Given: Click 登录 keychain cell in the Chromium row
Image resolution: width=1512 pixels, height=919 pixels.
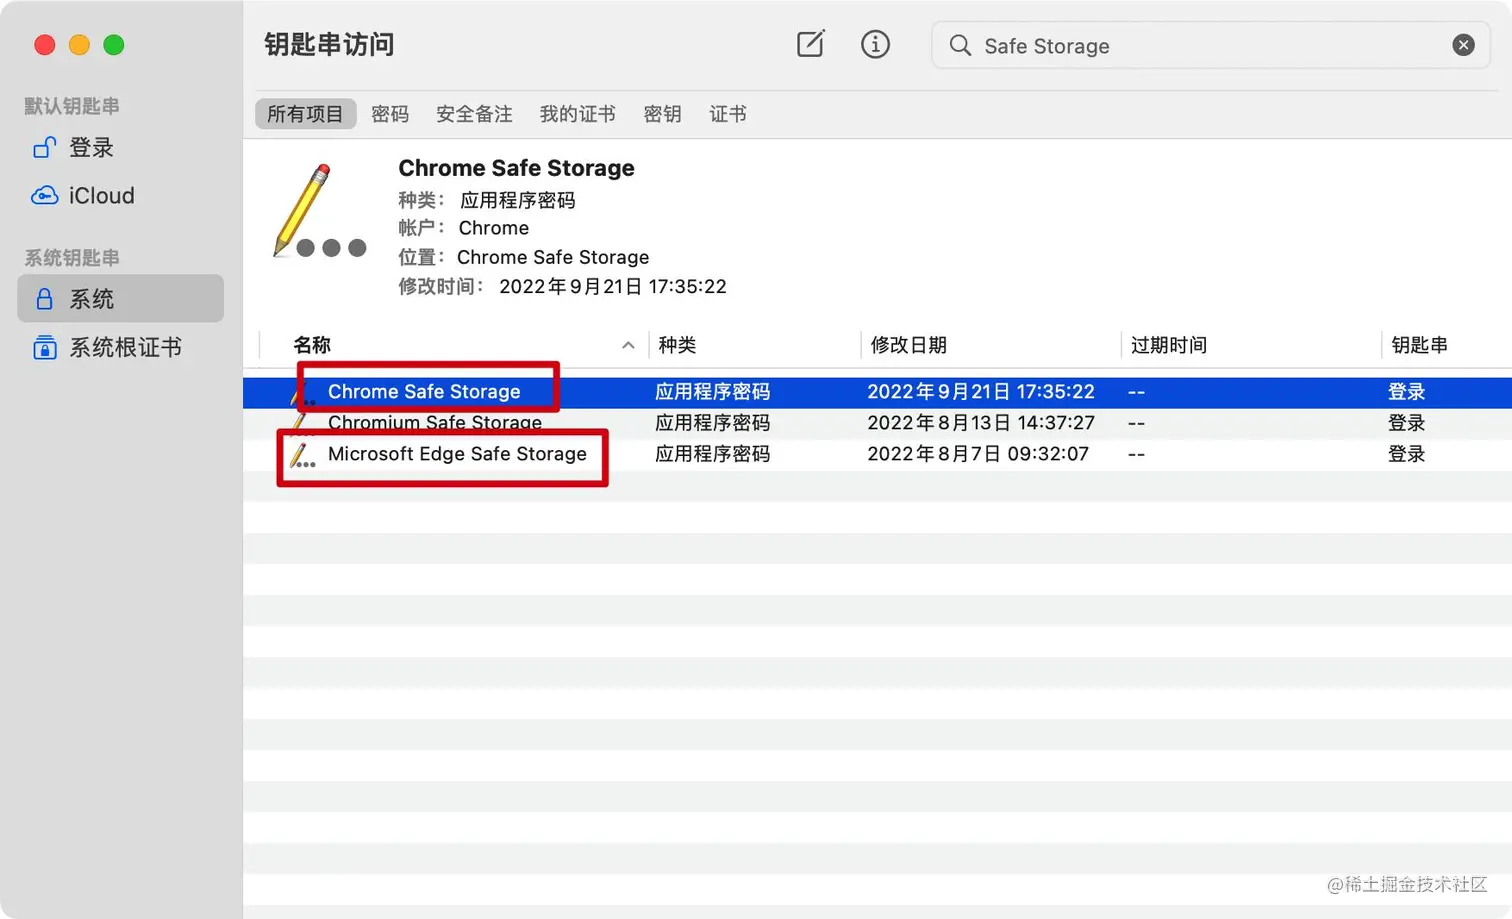Looking at the screenshot, I should pos(1406,423).
